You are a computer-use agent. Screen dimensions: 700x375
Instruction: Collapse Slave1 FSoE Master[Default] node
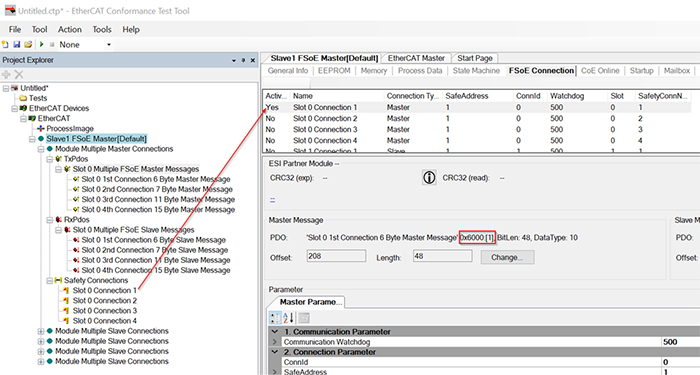[32, 139]
